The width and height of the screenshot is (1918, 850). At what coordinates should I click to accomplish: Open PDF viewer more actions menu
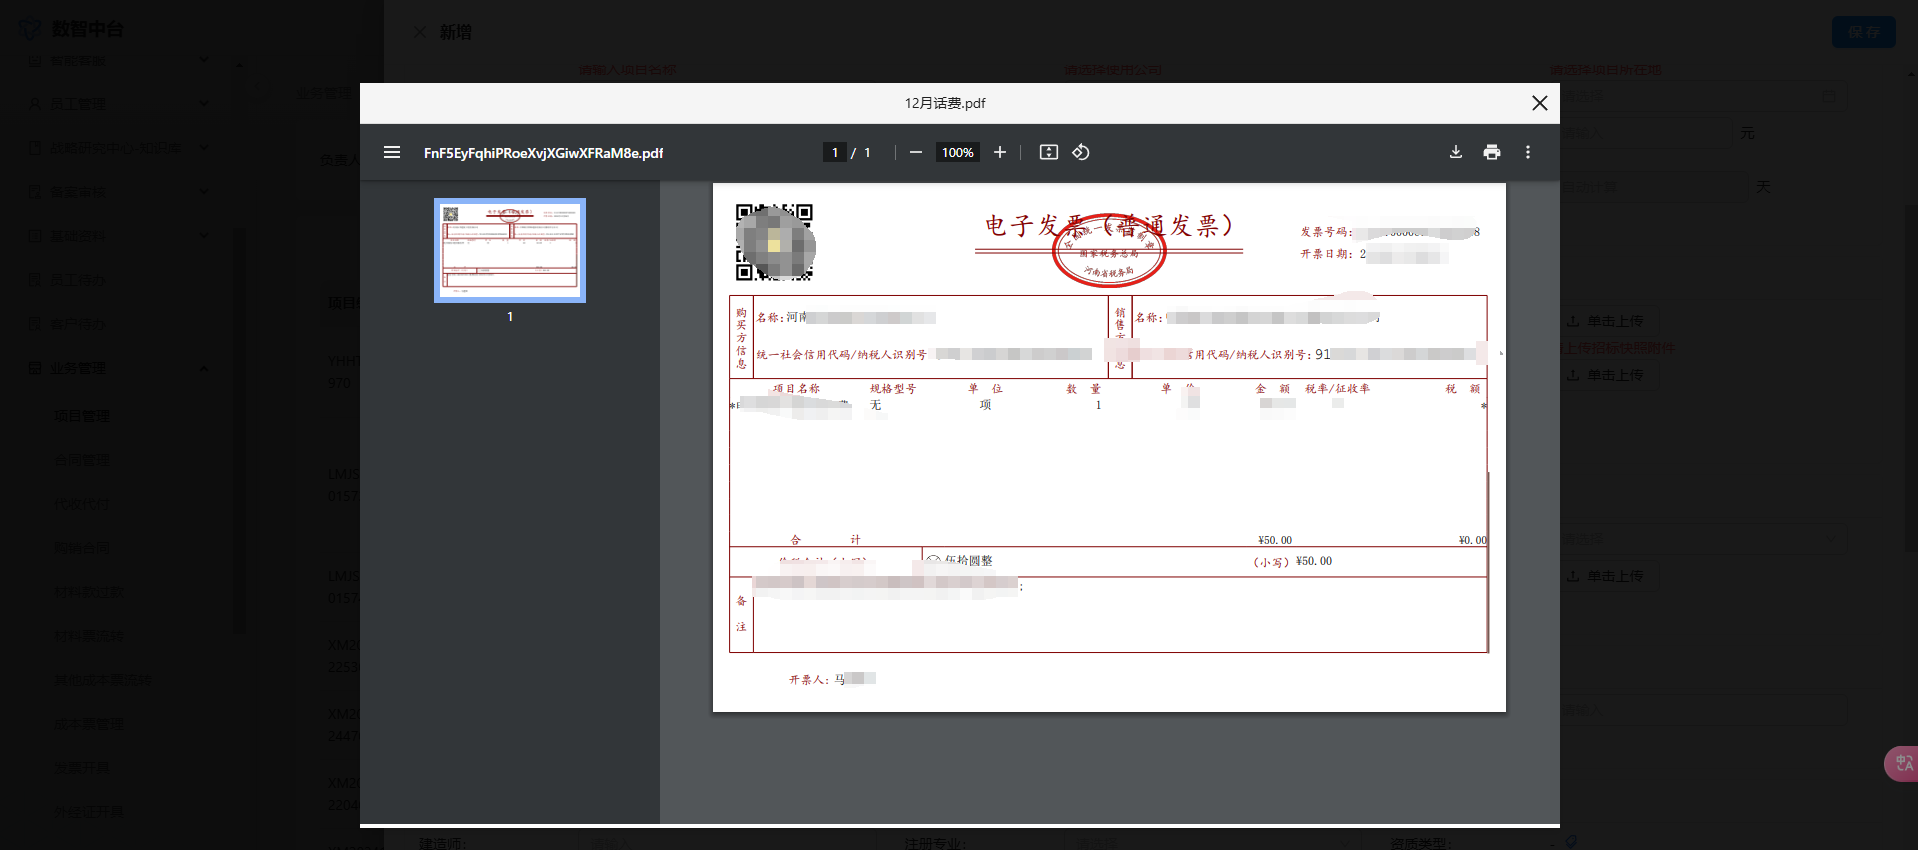coord(1528,152)
